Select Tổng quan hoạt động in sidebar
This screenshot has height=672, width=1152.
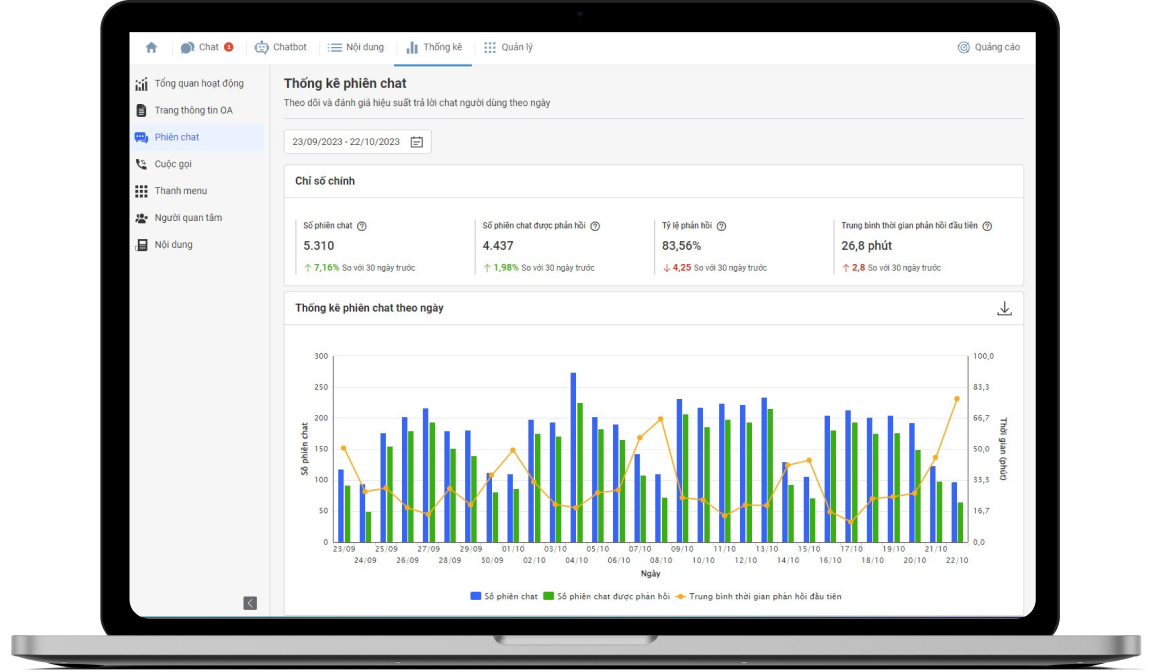(x=198, y=83)
